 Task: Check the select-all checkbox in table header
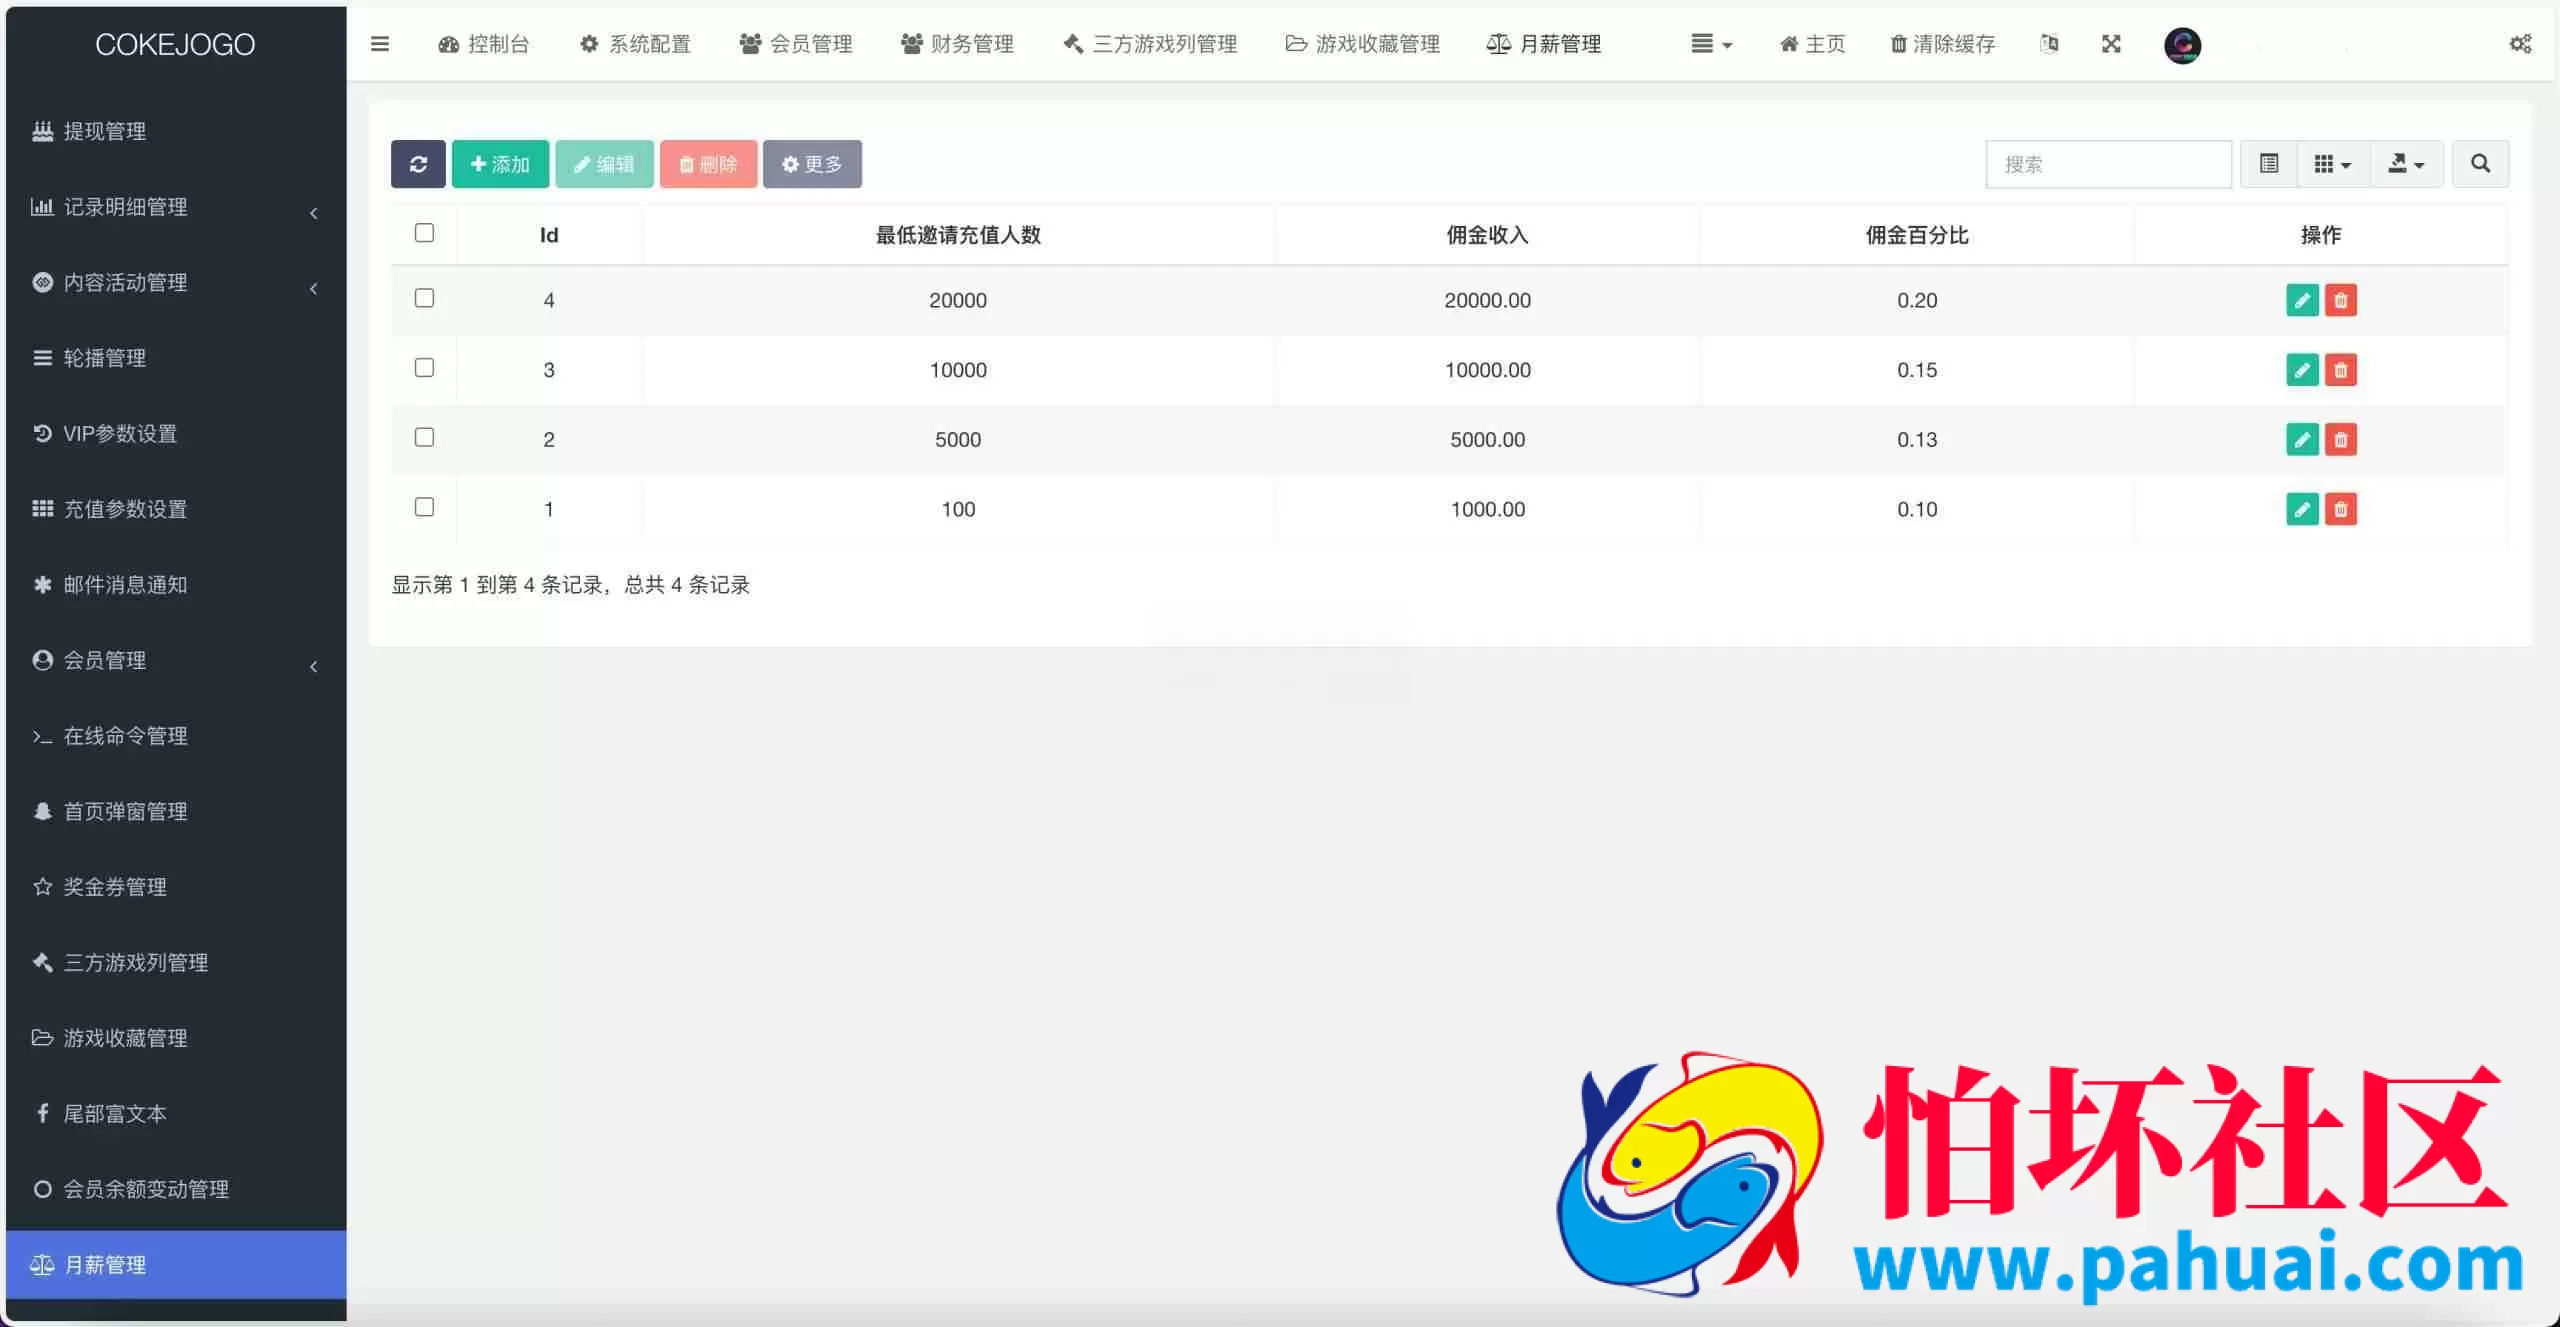coord(424,233)
